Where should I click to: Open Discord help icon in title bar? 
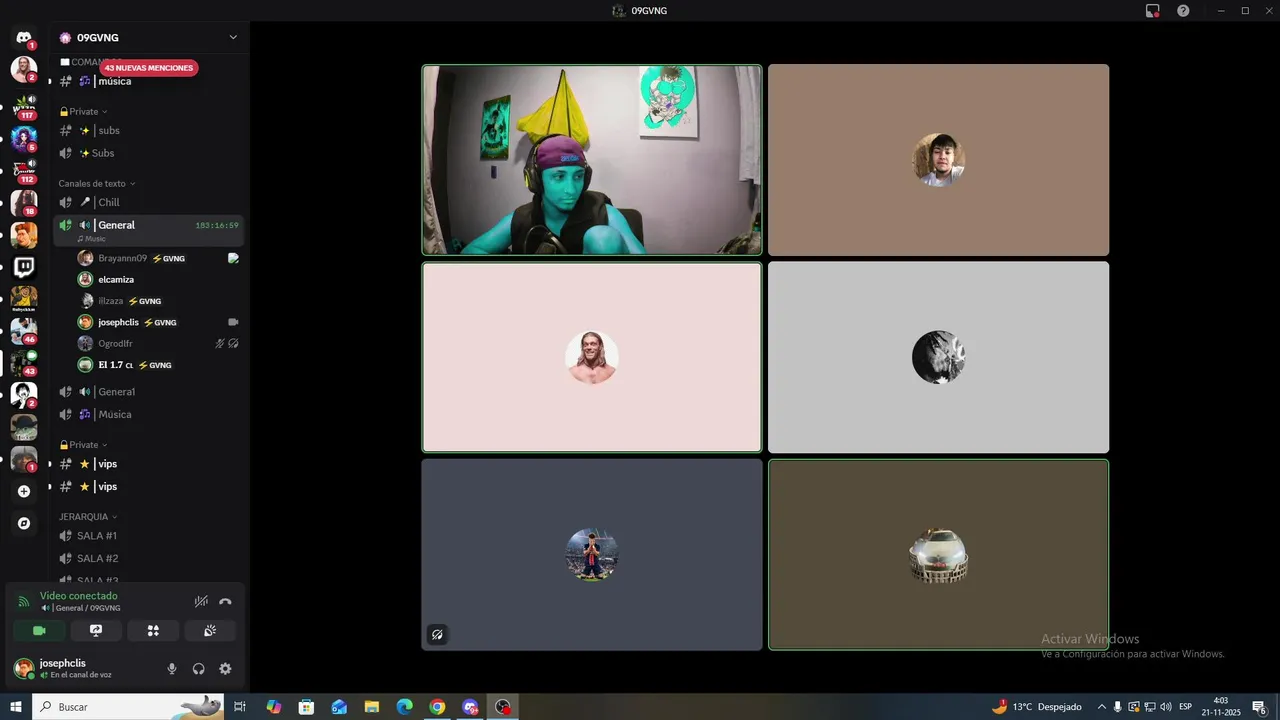coord(1183,11)
